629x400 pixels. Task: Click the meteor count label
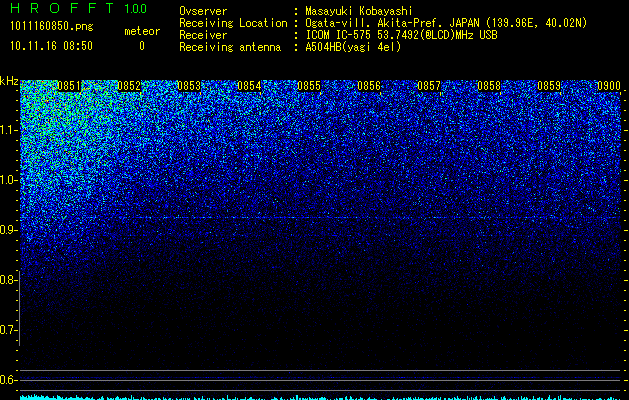[x=142, y=31]
